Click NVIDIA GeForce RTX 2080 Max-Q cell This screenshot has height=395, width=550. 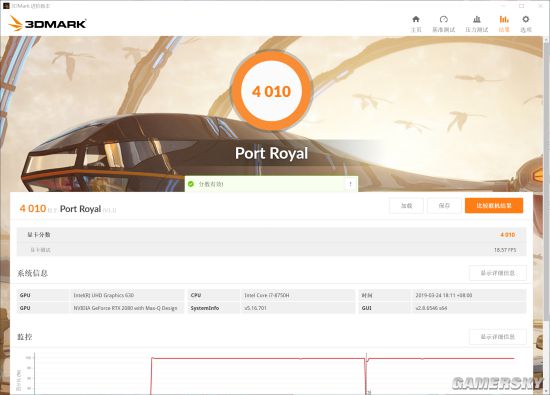pos(125,308)
